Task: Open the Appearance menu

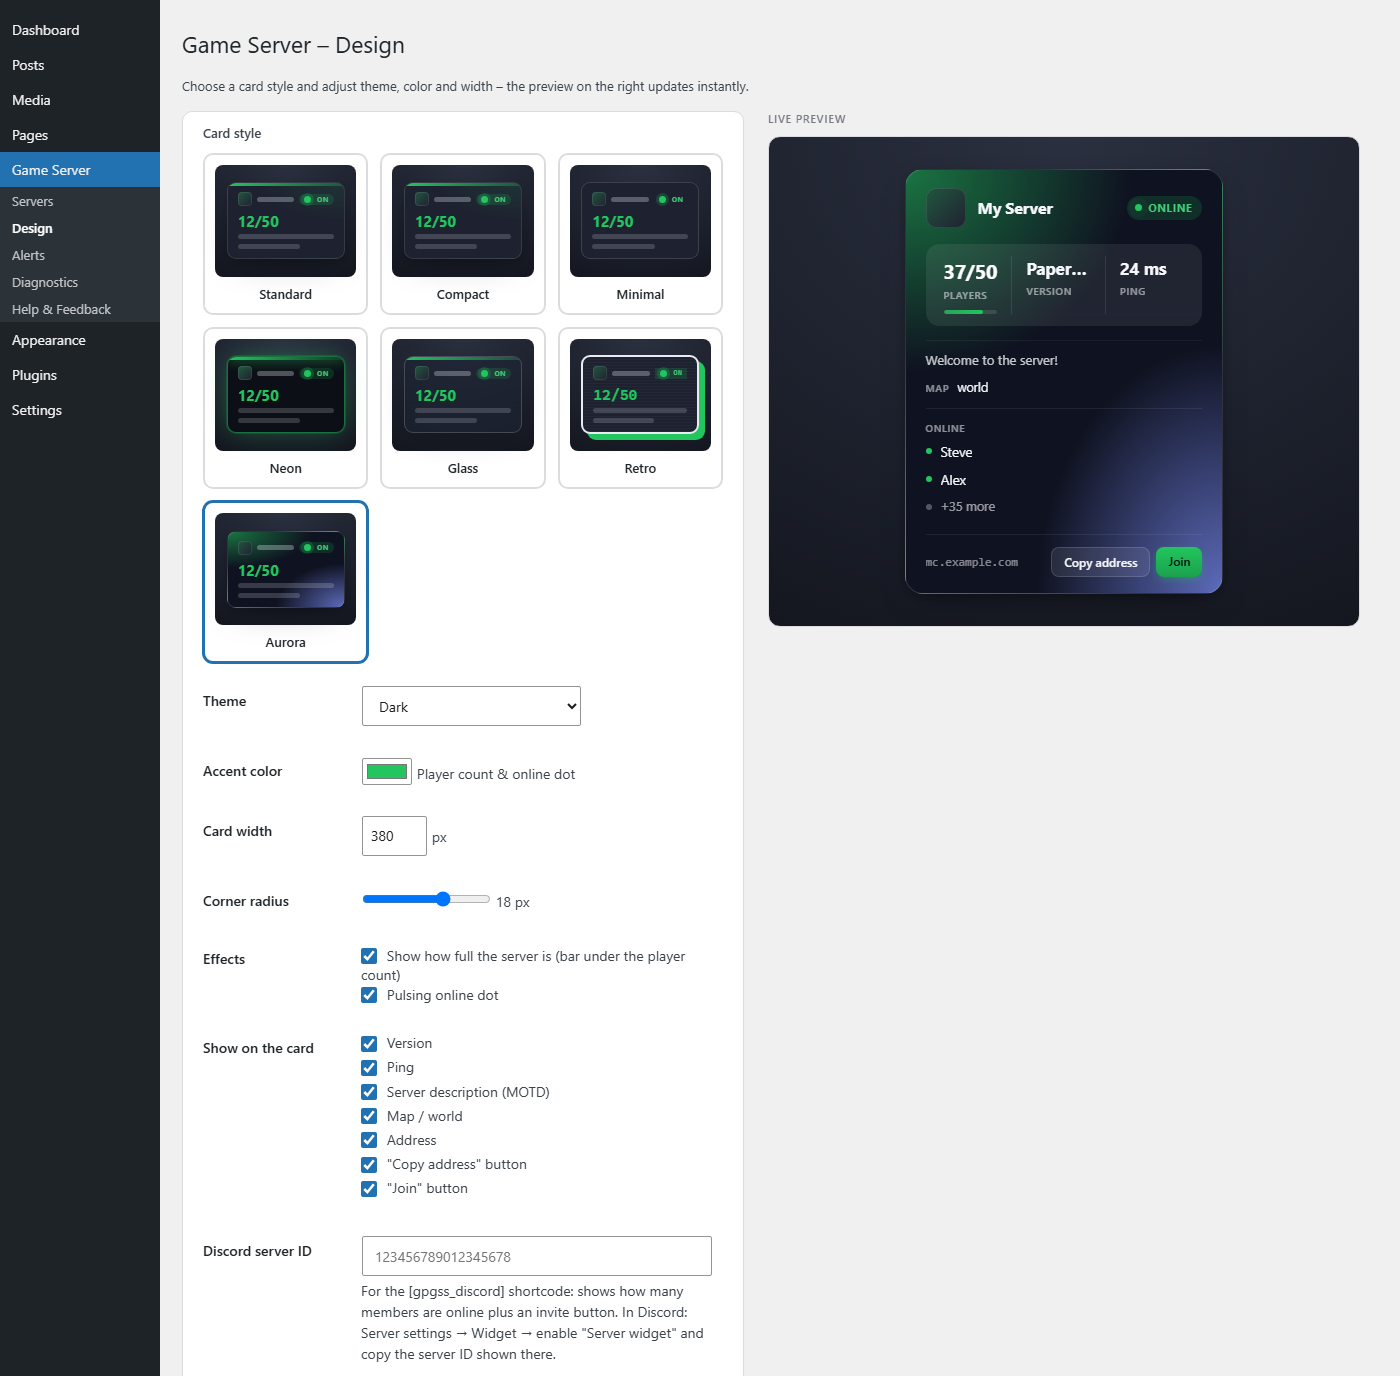Action: click(80, 340)
